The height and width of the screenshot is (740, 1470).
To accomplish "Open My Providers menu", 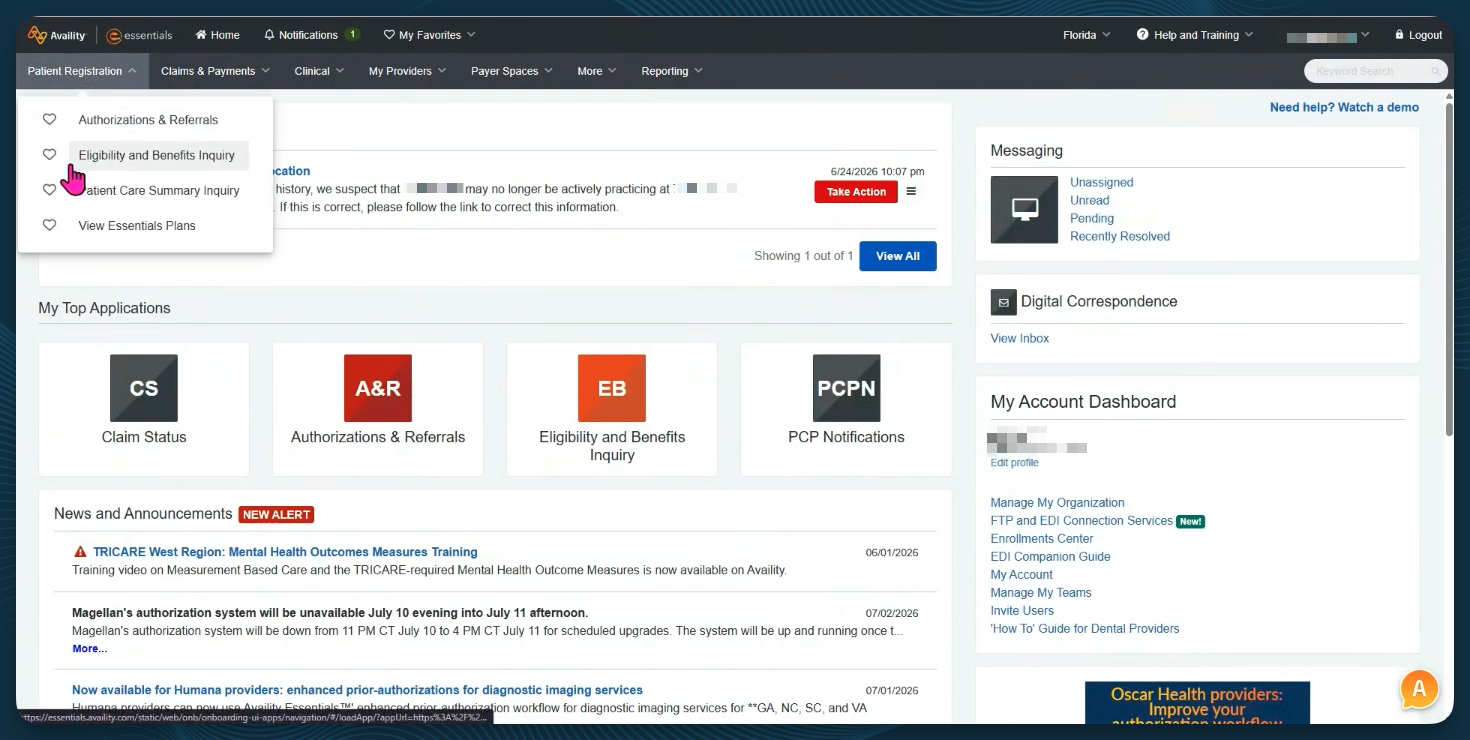I will [x=407, y=71].
